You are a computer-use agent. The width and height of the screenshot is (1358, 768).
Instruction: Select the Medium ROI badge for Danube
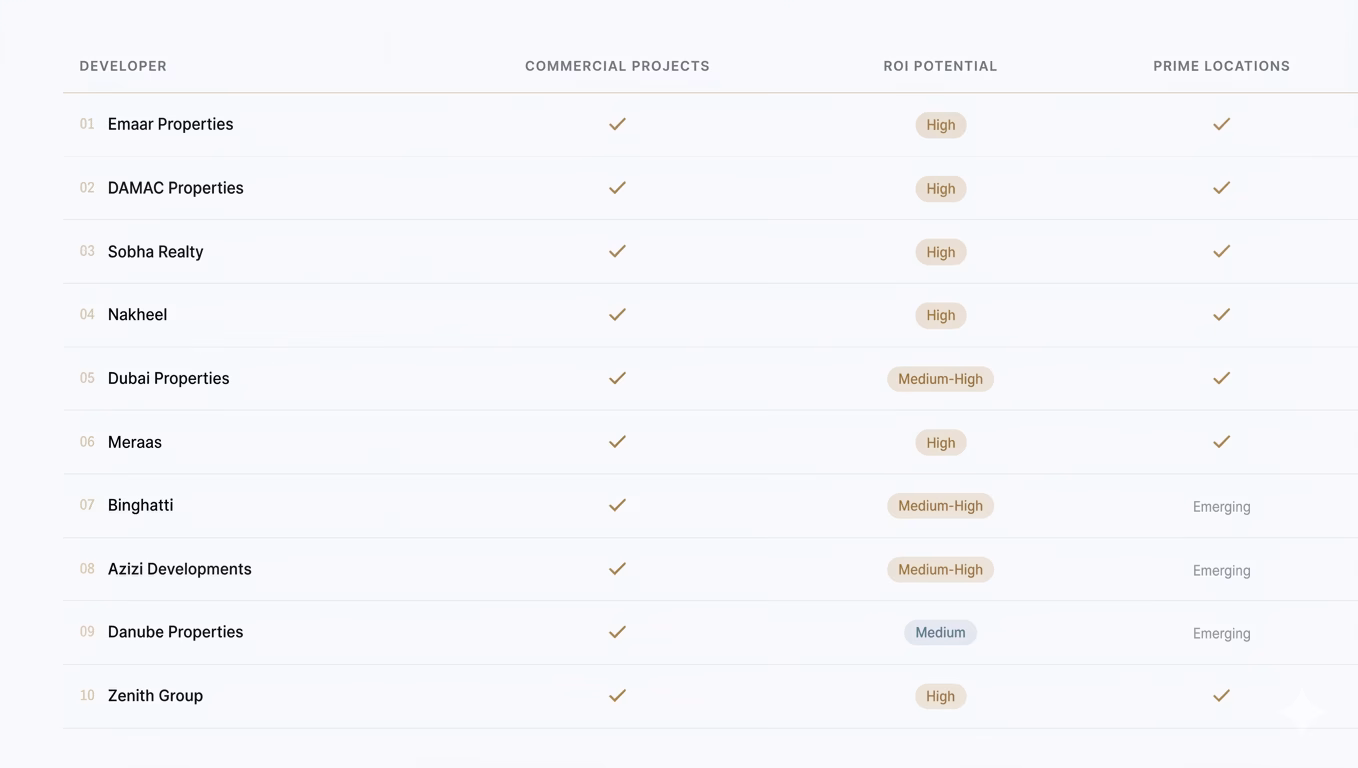tap(940, 633)
